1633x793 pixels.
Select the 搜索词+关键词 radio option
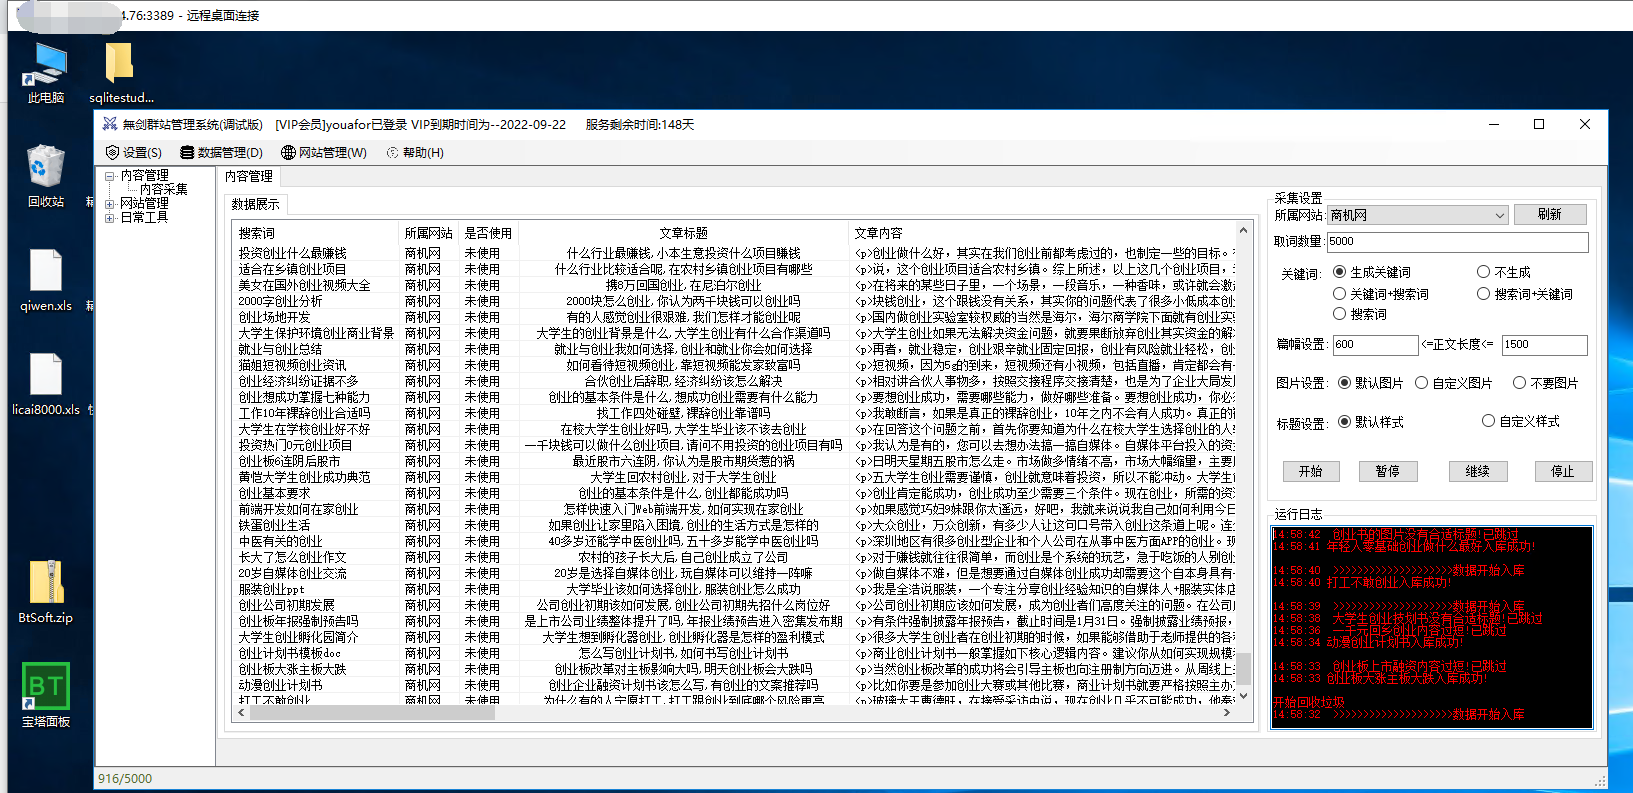(x=1525, y=294)
